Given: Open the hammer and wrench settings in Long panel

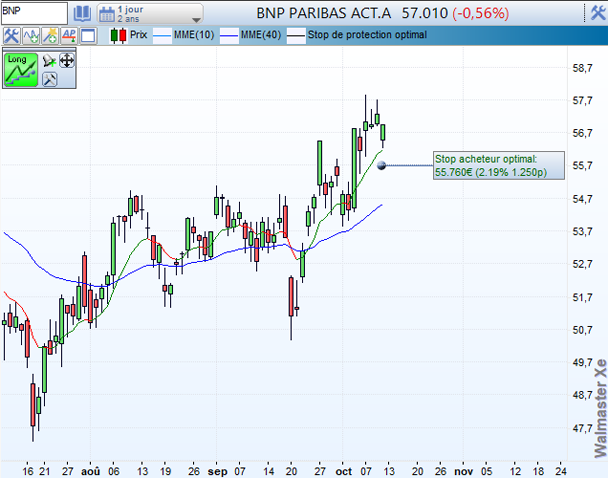Looking at the screenshot, I should point(50,79).
